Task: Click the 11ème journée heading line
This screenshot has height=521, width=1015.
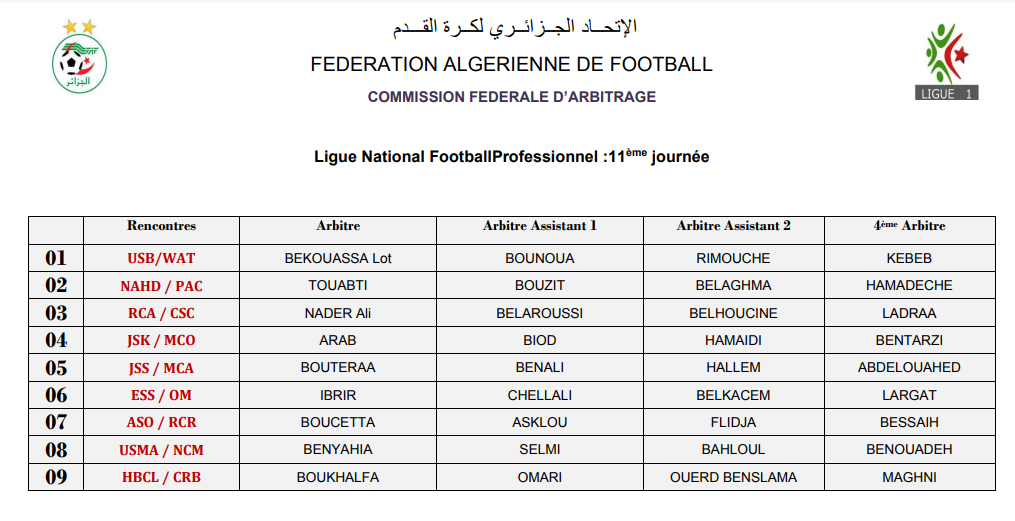Action: tap(511, 156)
